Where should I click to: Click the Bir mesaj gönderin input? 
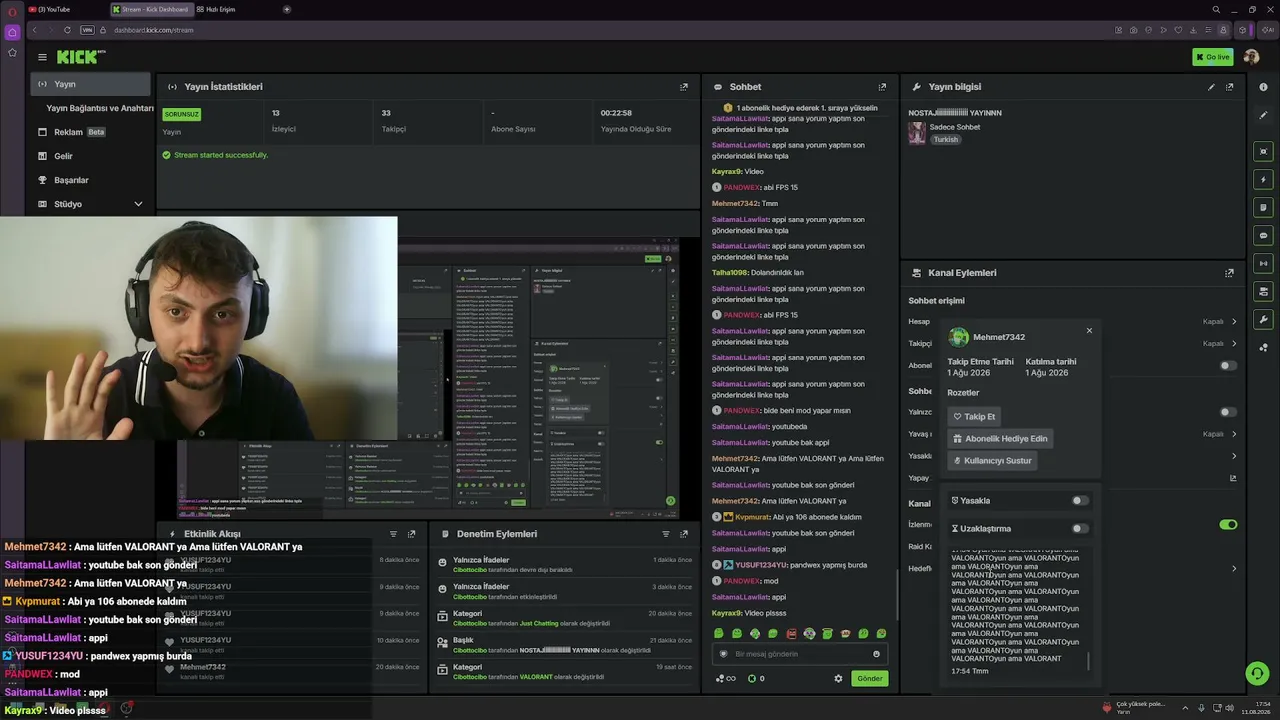(798, 654)
